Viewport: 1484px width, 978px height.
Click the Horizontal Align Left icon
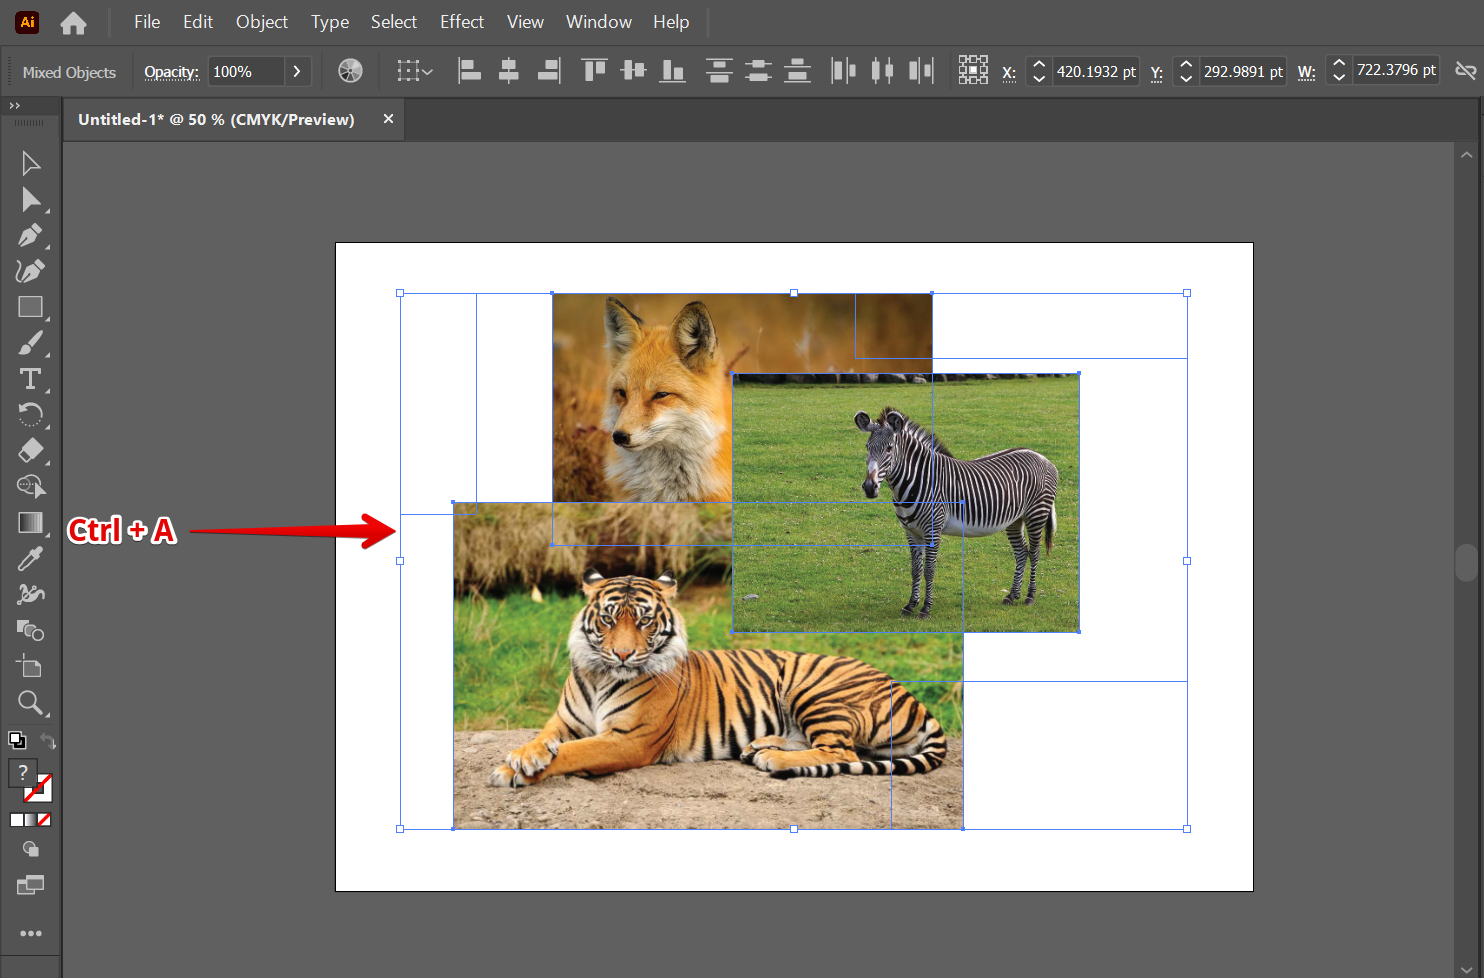click(x=469, y=71)
